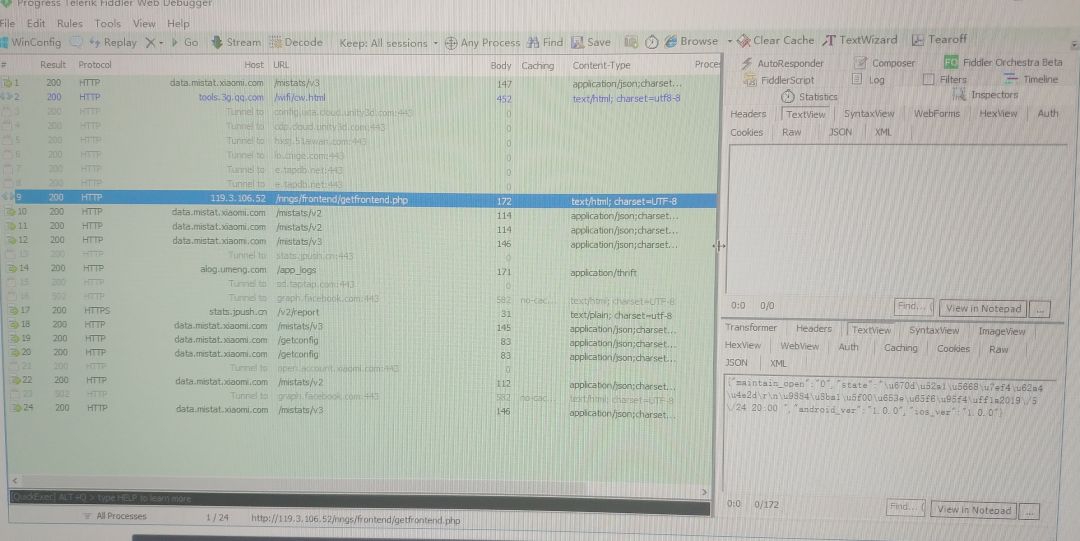Viewport: 1080px width, 541px height.
Task: Open the View menu
Action: pyautogui.click(x=144, y=23)
